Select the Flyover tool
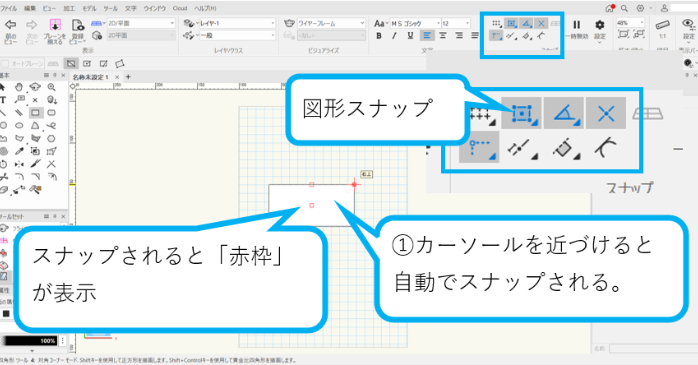 35,87
